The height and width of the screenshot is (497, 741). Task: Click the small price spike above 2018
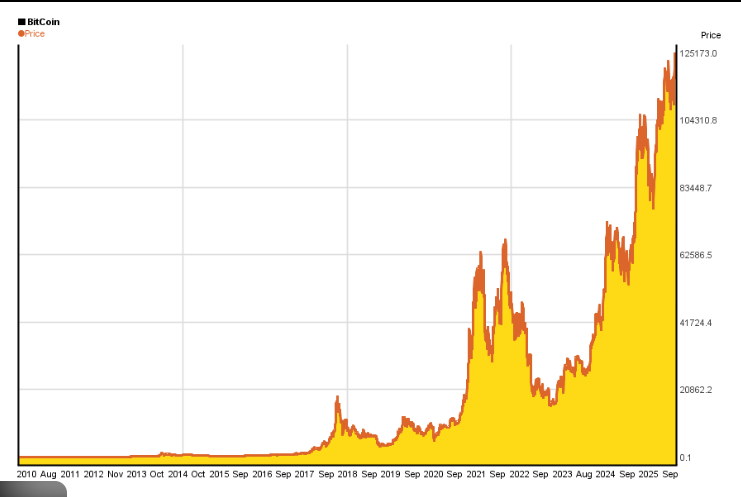(338, 398)
